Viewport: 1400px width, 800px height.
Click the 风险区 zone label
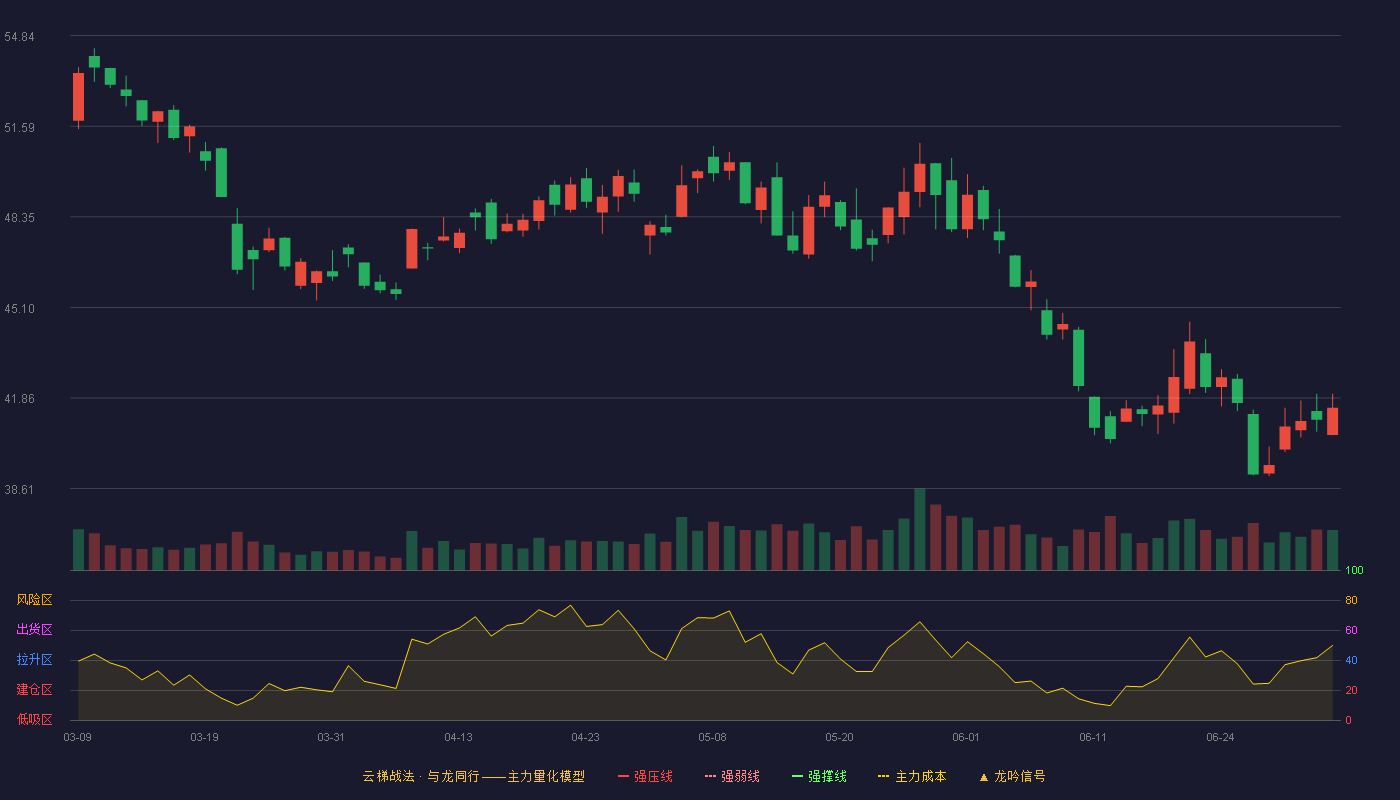(35, 600)
